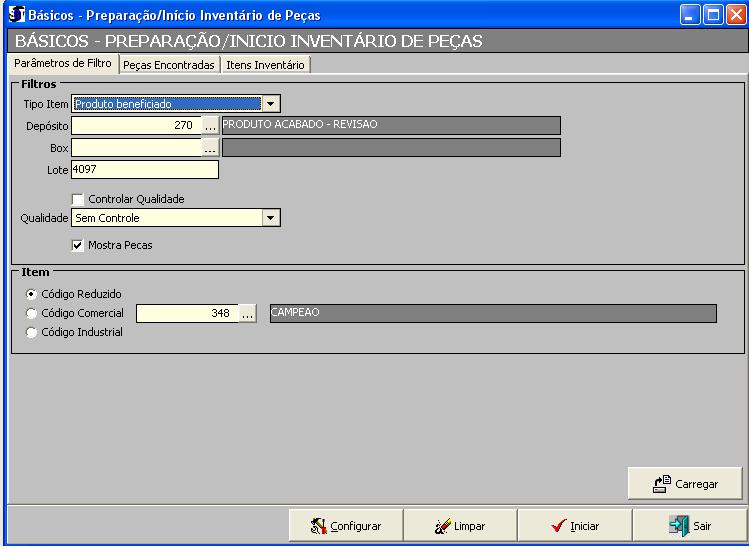
Task: Uncheck the Mostra Pecas checkbox
Action: point(78,244)
